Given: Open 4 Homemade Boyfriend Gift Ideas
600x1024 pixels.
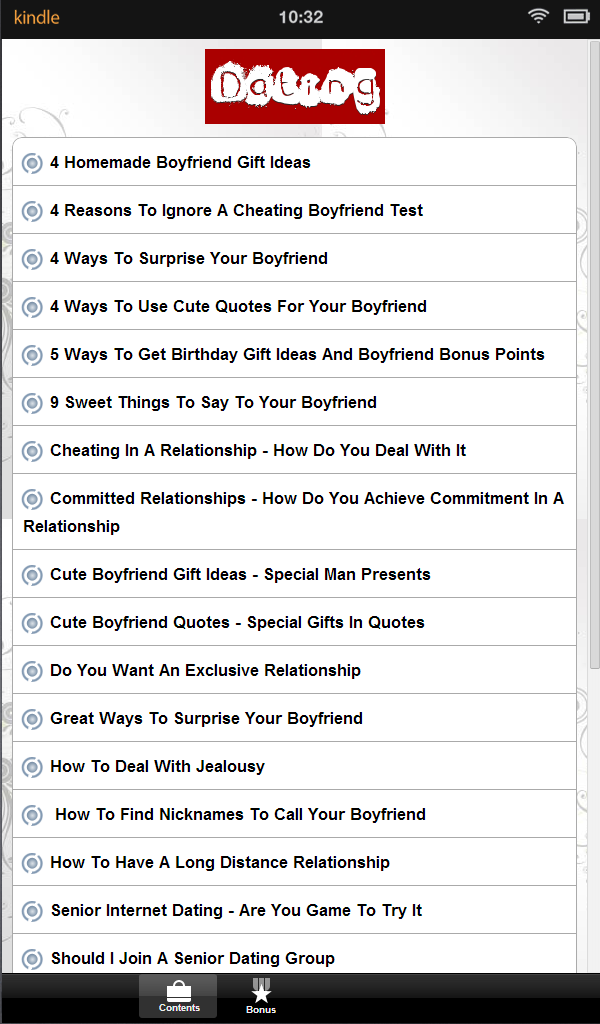Looking at the screenshot, I should point(180,162).
